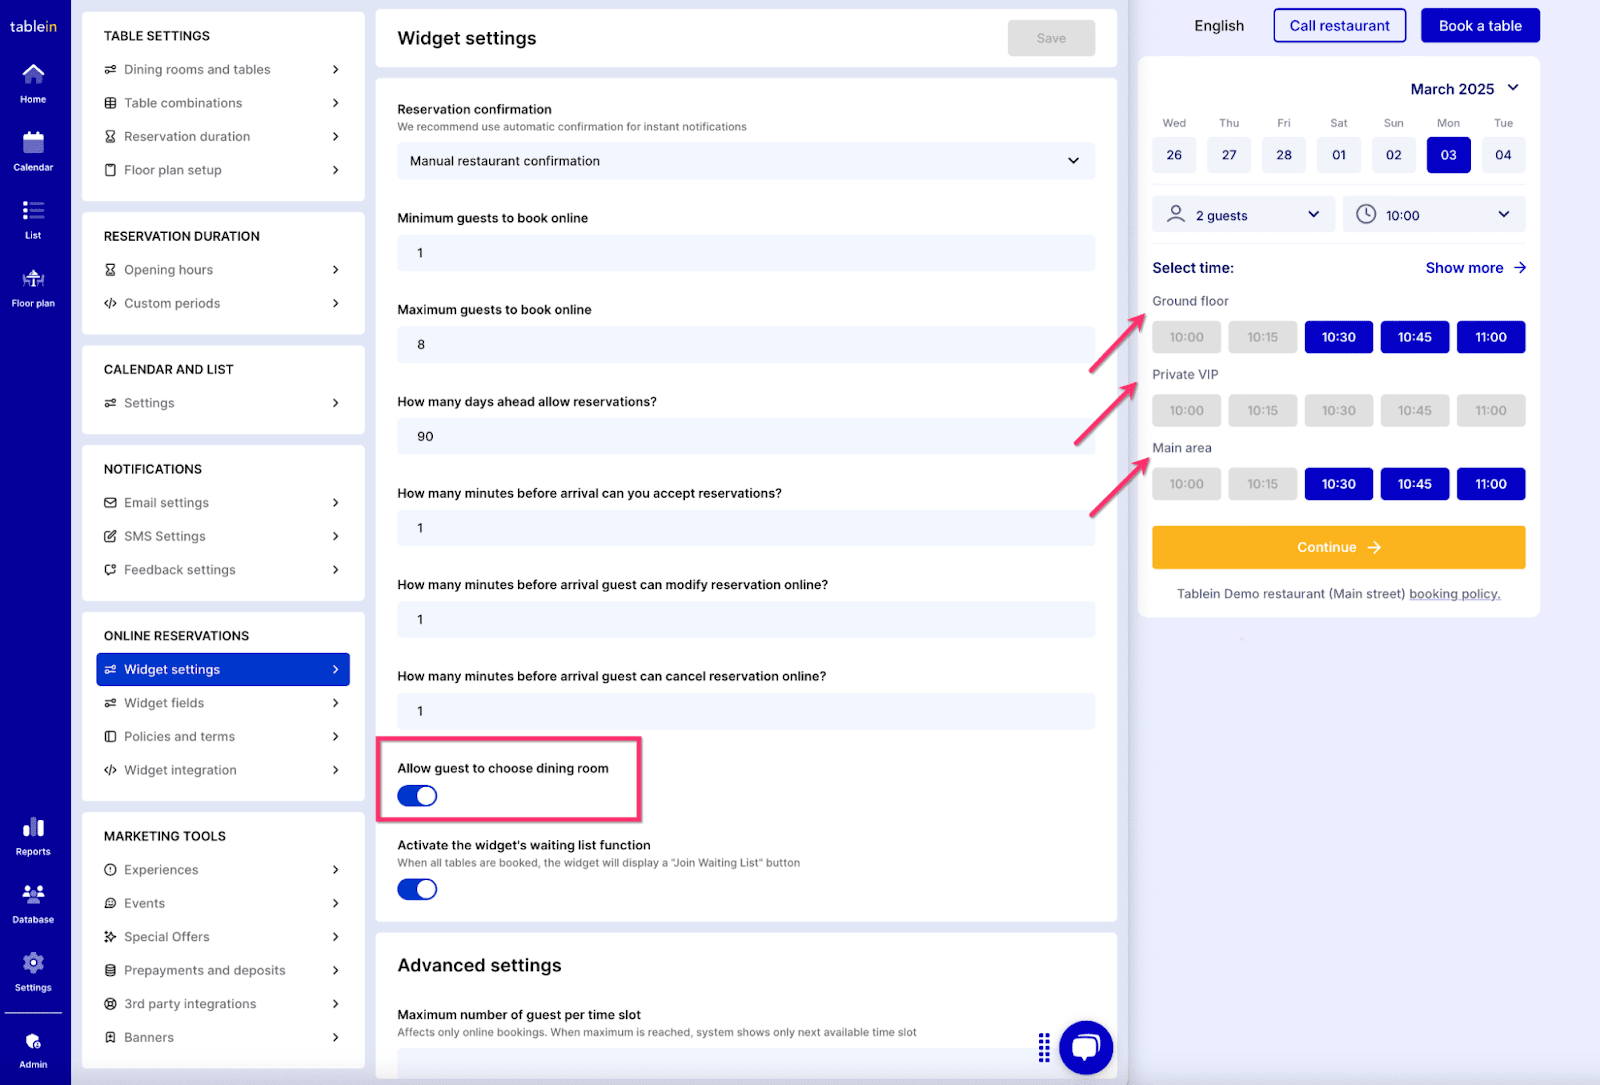Viewport: 1600px width, 1085px height.
Task: Open Admin in the sidebar
Action: pyautogui.click(x=33, y=1050)
